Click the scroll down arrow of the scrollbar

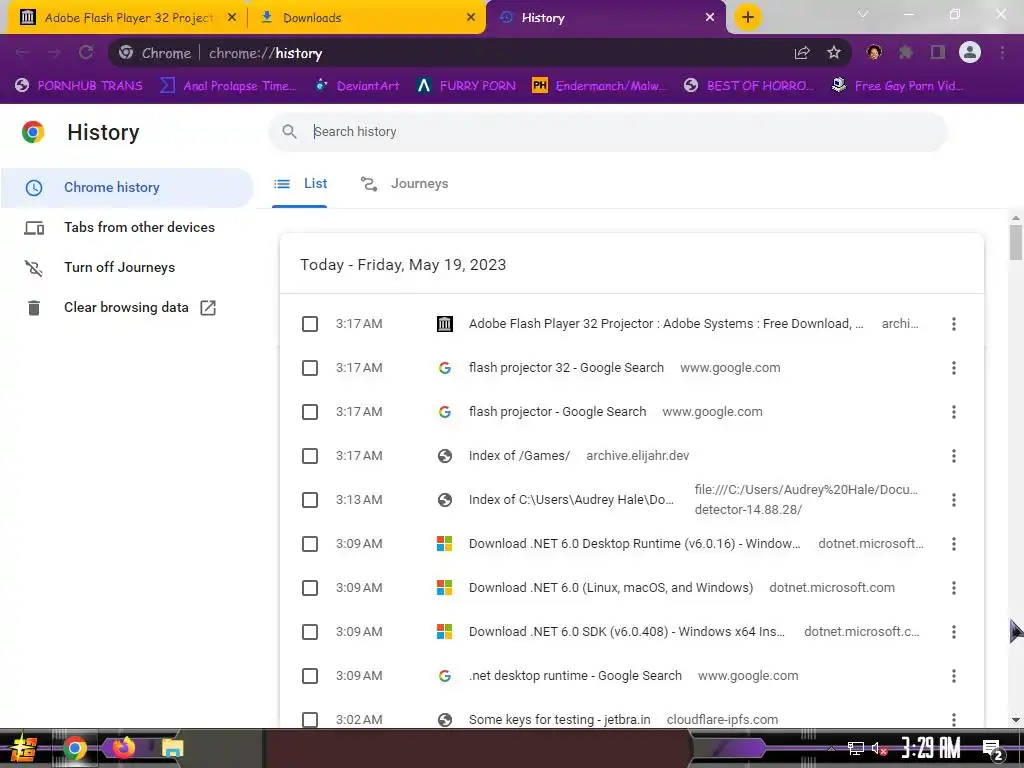point(1016,720)
